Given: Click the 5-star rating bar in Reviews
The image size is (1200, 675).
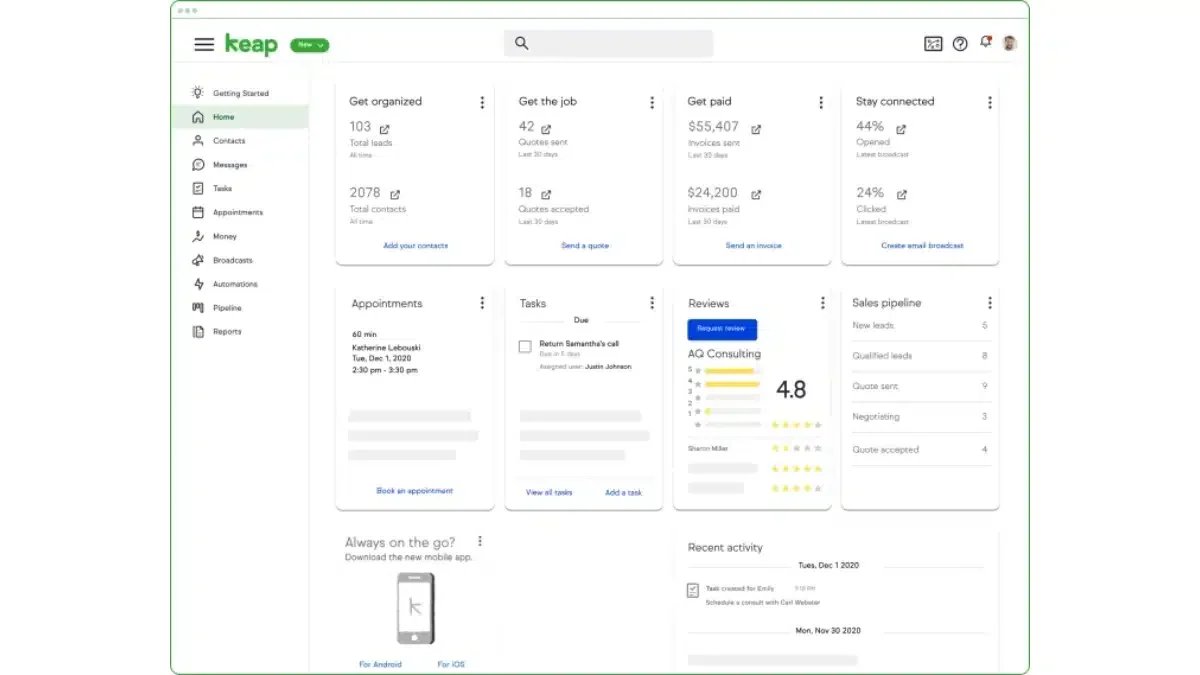Looking at the screenshot, I should [x=733, y=370].
